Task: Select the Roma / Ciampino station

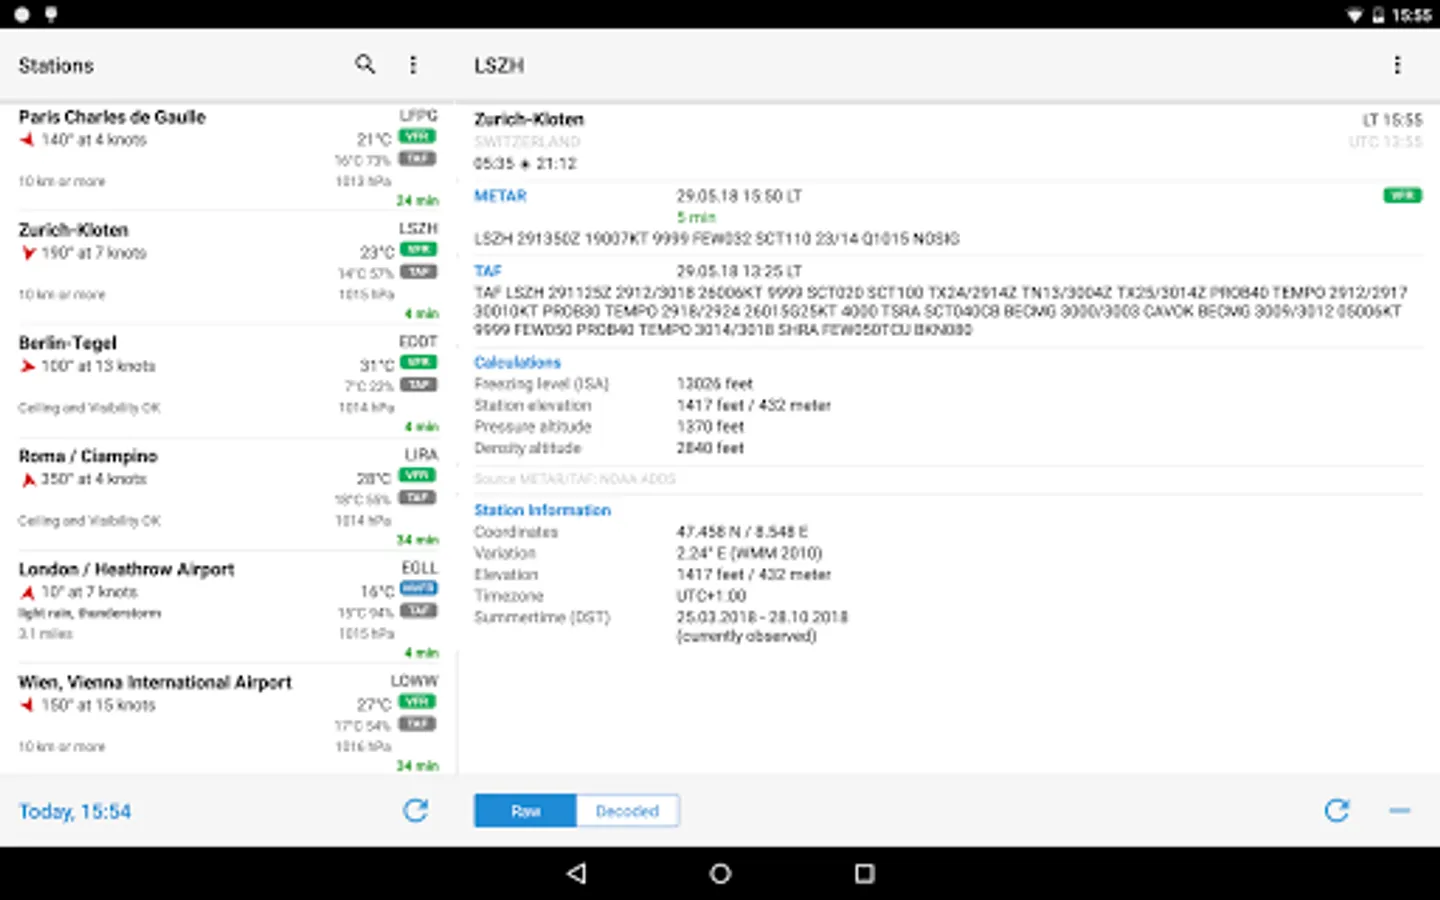Action: [228, 494]
